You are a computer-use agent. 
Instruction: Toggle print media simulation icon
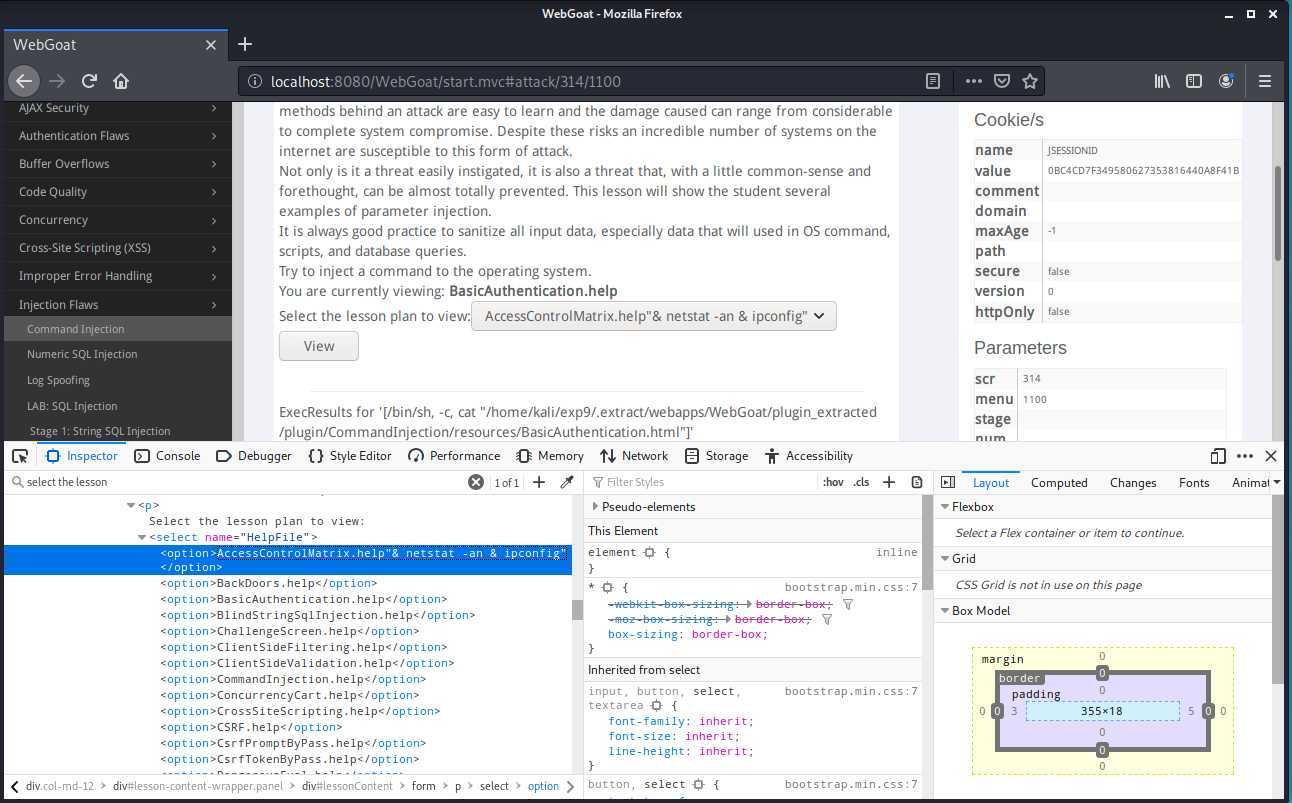coord(917,482)
